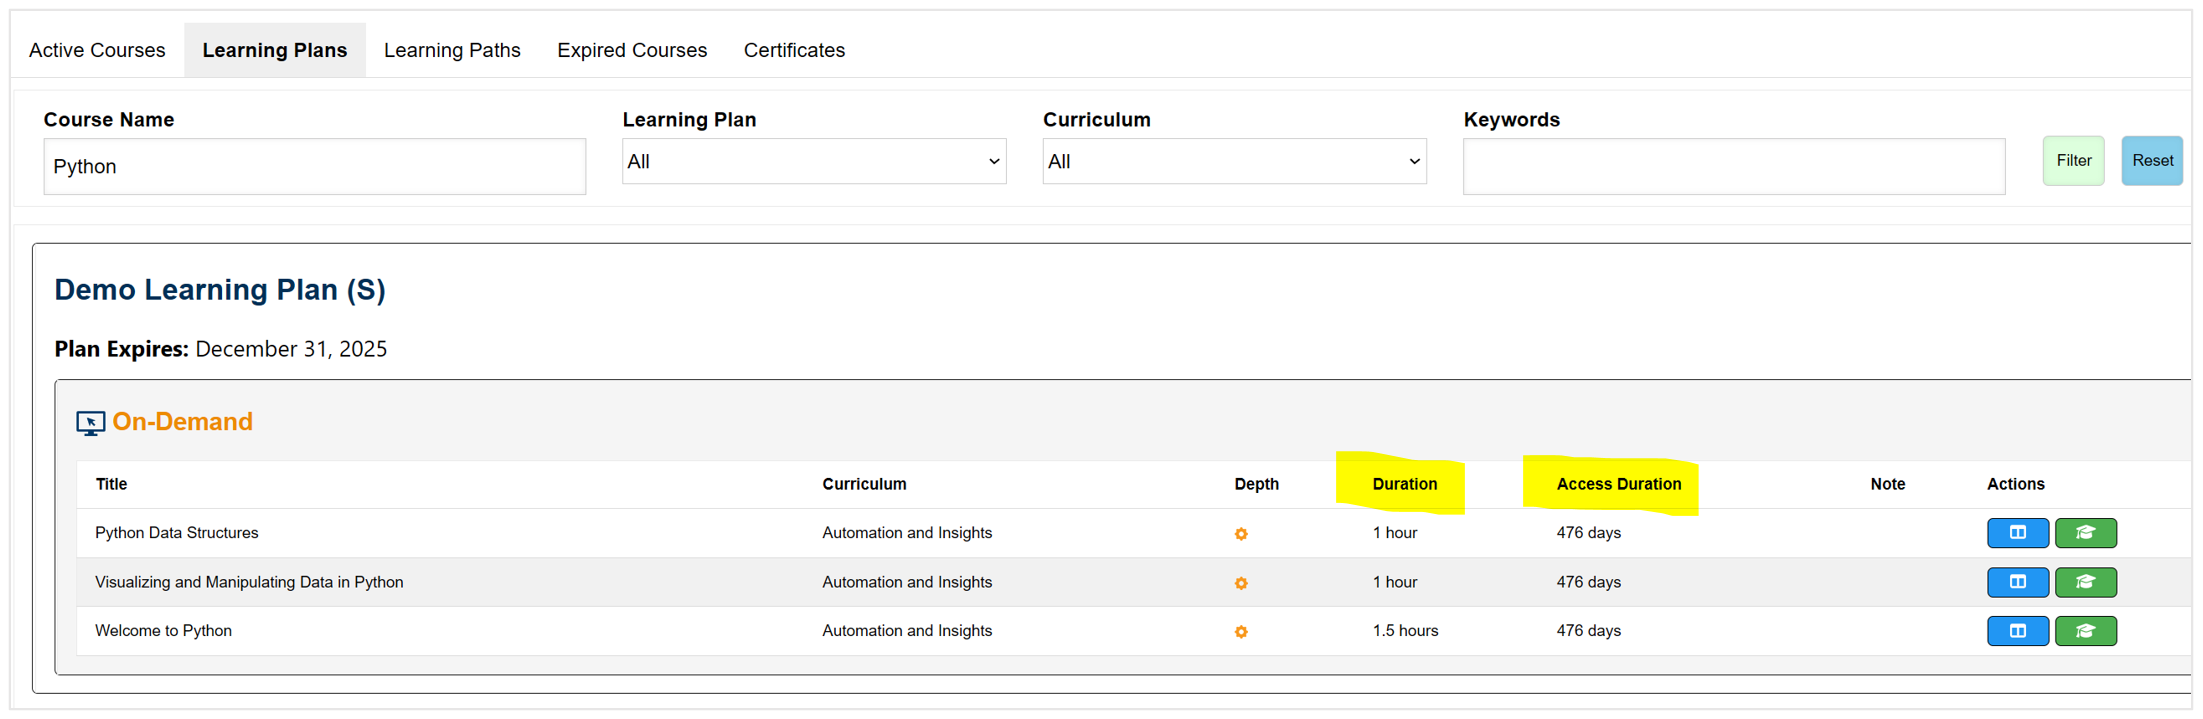This screenshot has width=2203, height=719.
Task: Select the Learning Plans tab
Action: [x=275, y=50]
